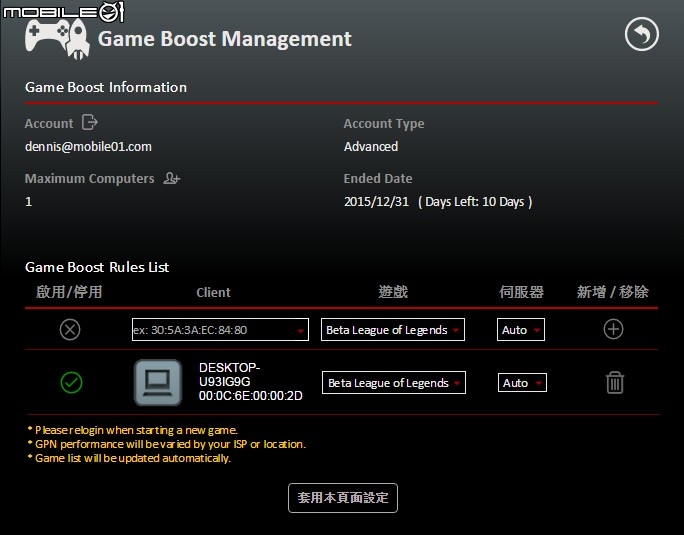Click the Game Boost Rules List heading
Viewport: 684px width, 535px height.
pyautogui.click(x=97, y=267)
